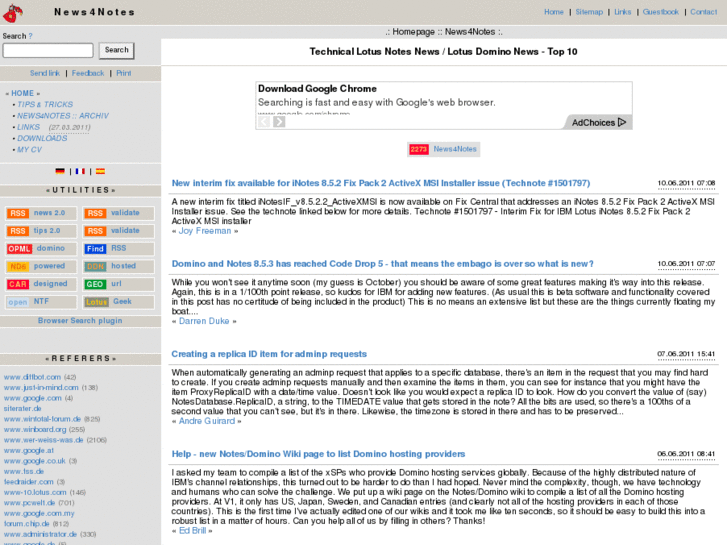
Task: Open the Find RSS badge
Action: pos(118,249)
